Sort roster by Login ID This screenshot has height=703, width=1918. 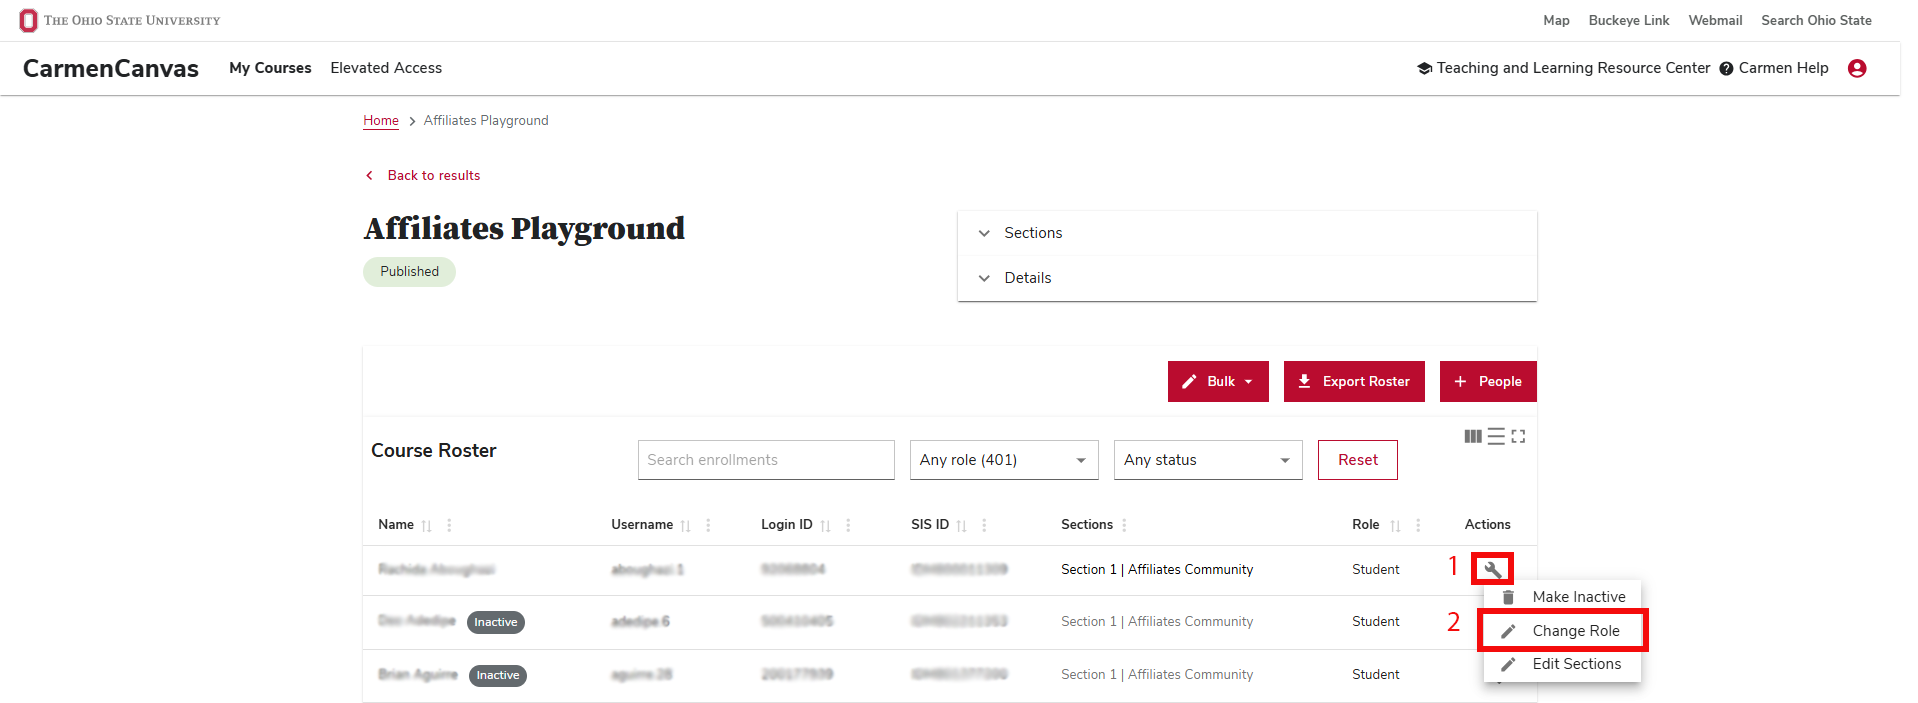pyautogui.click(x=825, y=526)
